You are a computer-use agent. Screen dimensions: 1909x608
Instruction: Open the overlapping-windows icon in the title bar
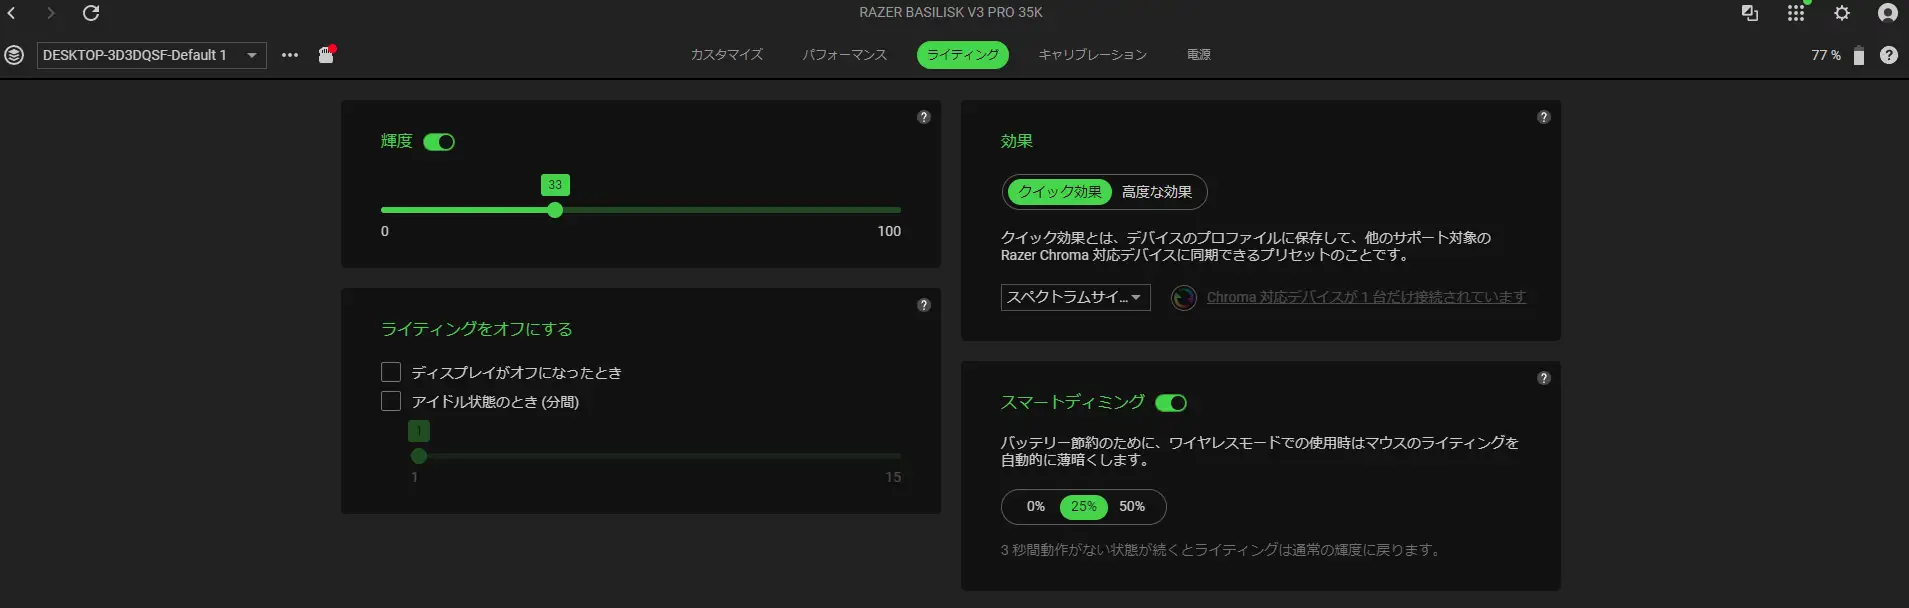point(1750,13)
